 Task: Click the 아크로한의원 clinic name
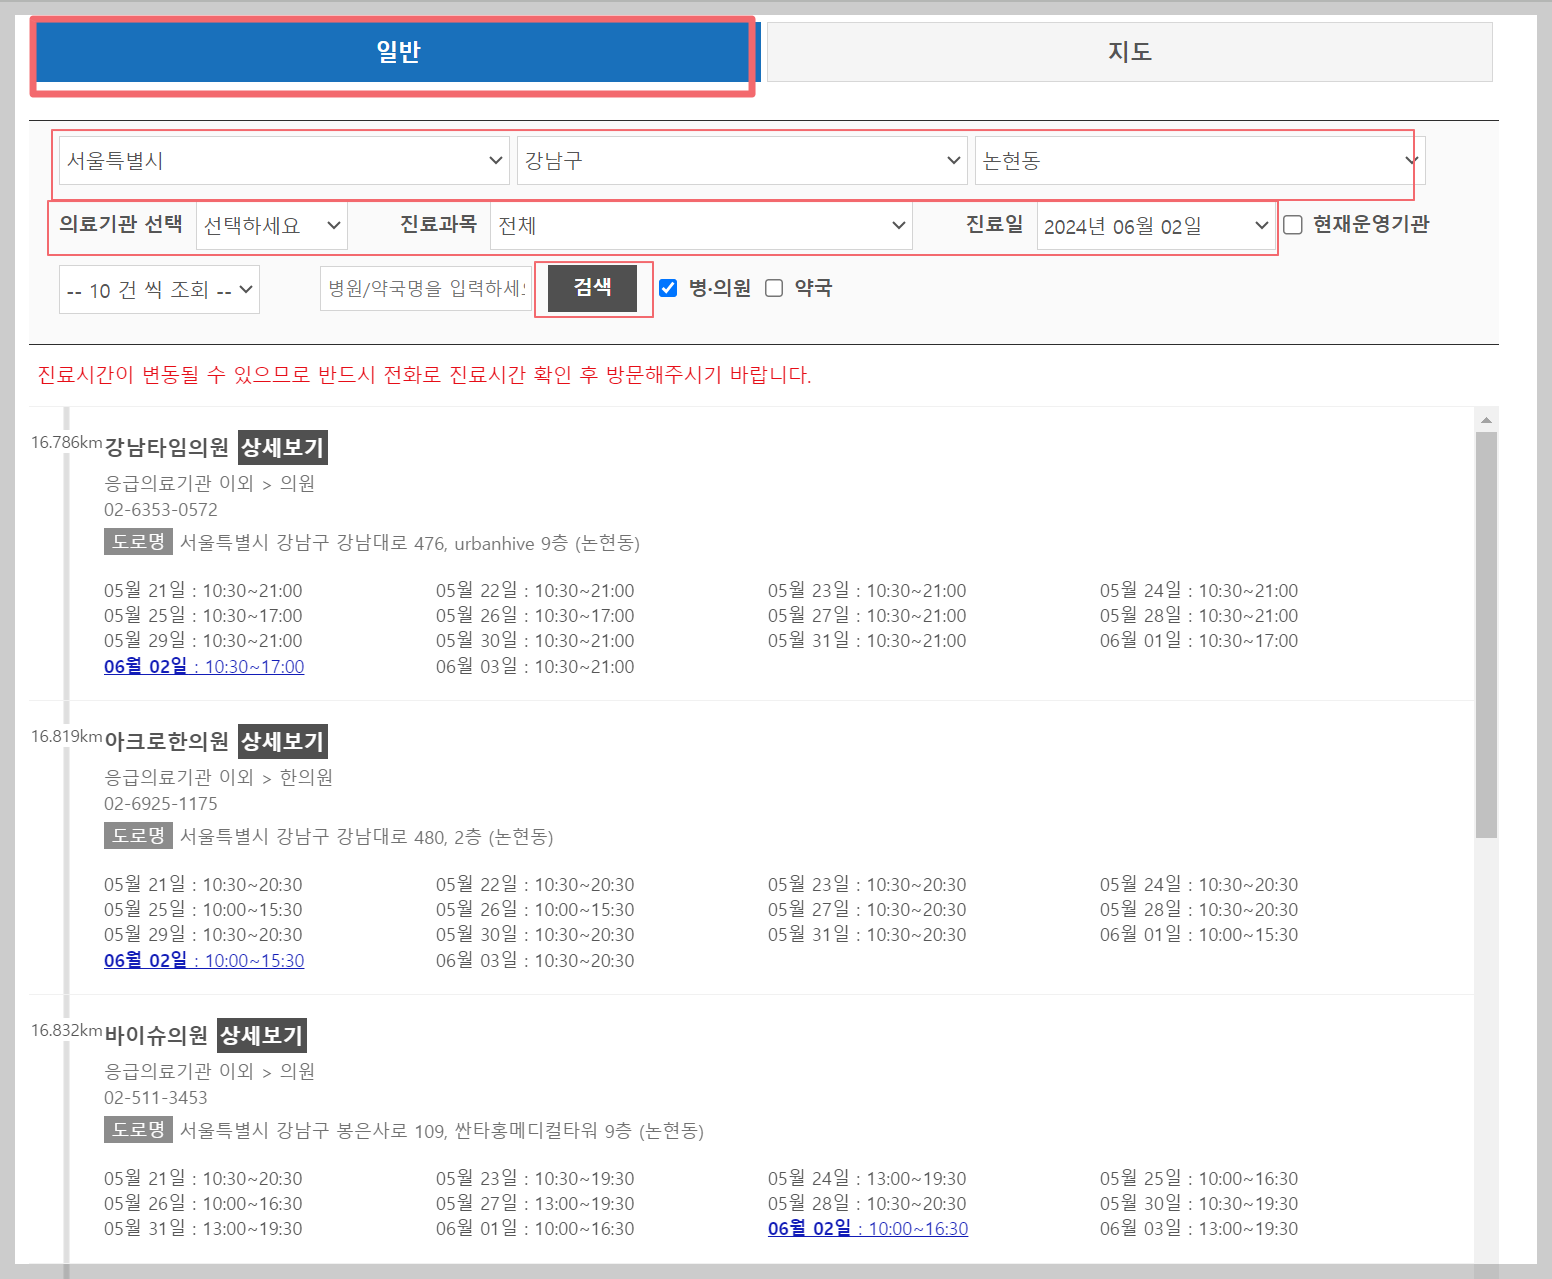pyautogui.click(x=167, y=741)
